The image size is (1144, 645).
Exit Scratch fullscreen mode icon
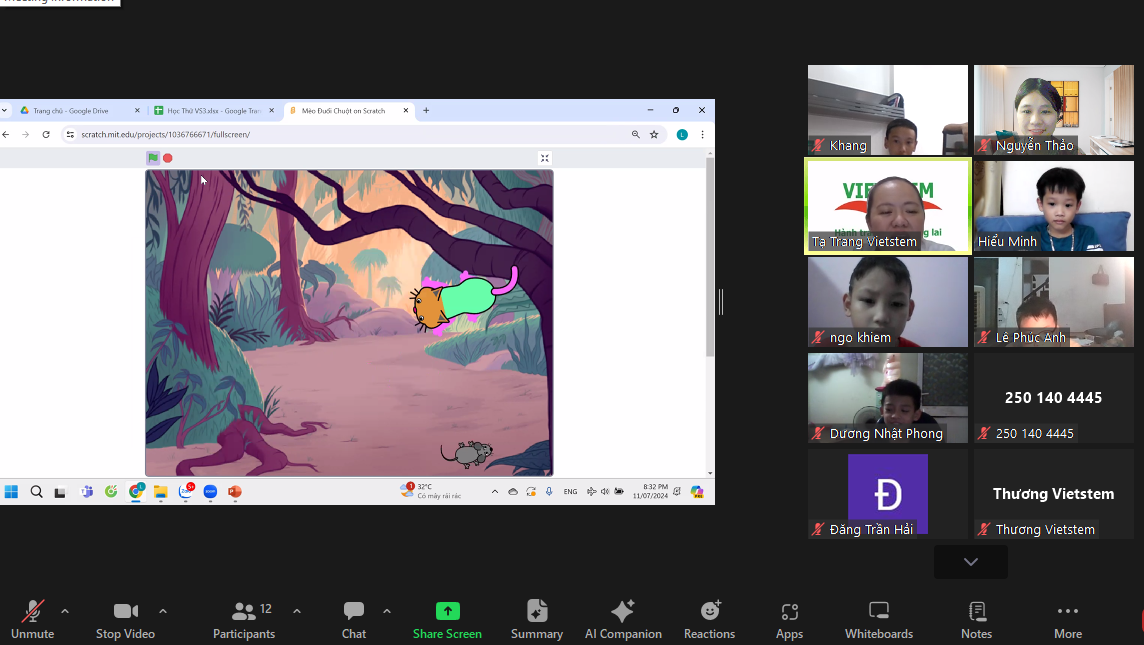click(544, 158)
